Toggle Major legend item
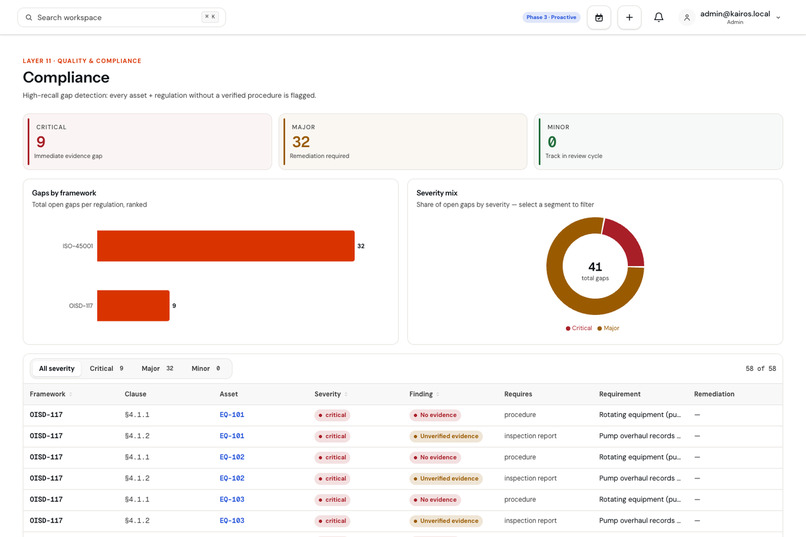The image size is (806, 537). click(x=608, y=328)
